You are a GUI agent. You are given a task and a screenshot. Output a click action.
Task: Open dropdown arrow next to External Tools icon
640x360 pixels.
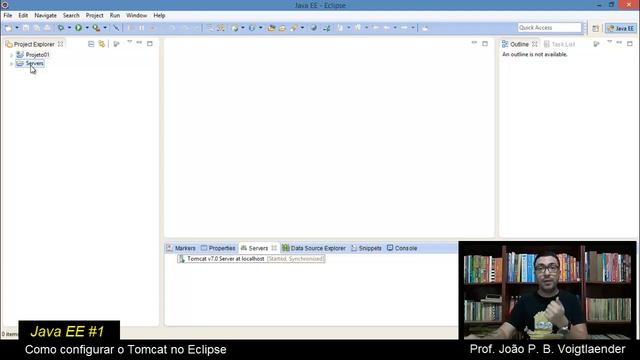click(x=105, y=28)
